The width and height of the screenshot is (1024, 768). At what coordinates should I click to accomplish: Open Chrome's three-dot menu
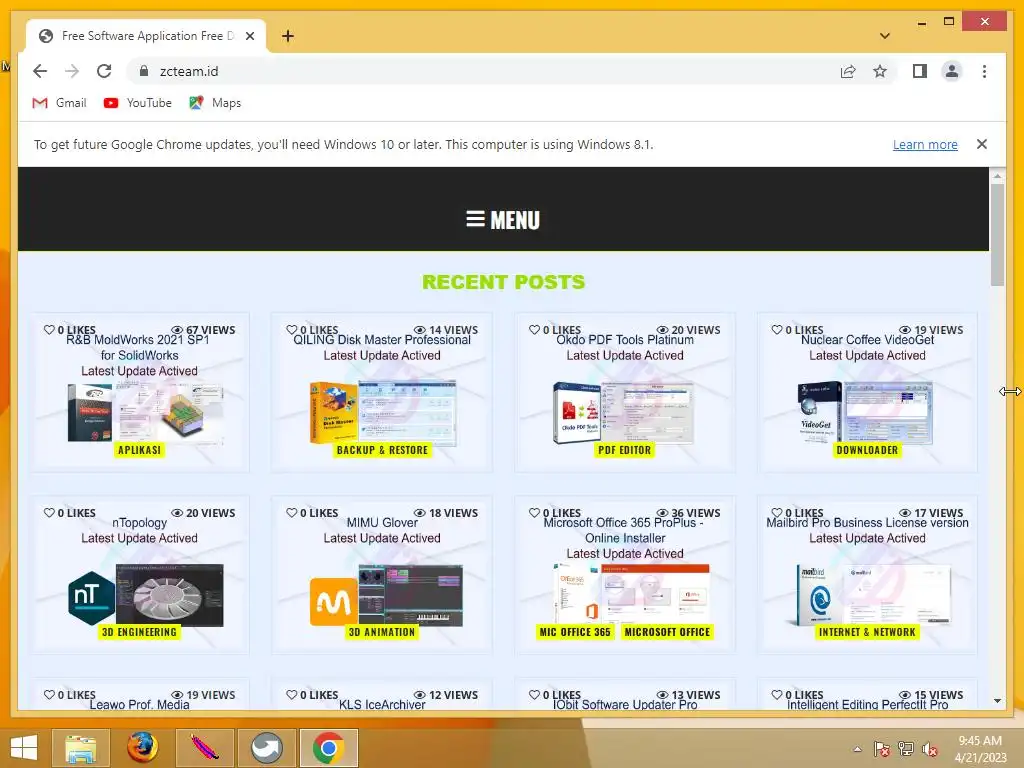click(x=984, y=71)
